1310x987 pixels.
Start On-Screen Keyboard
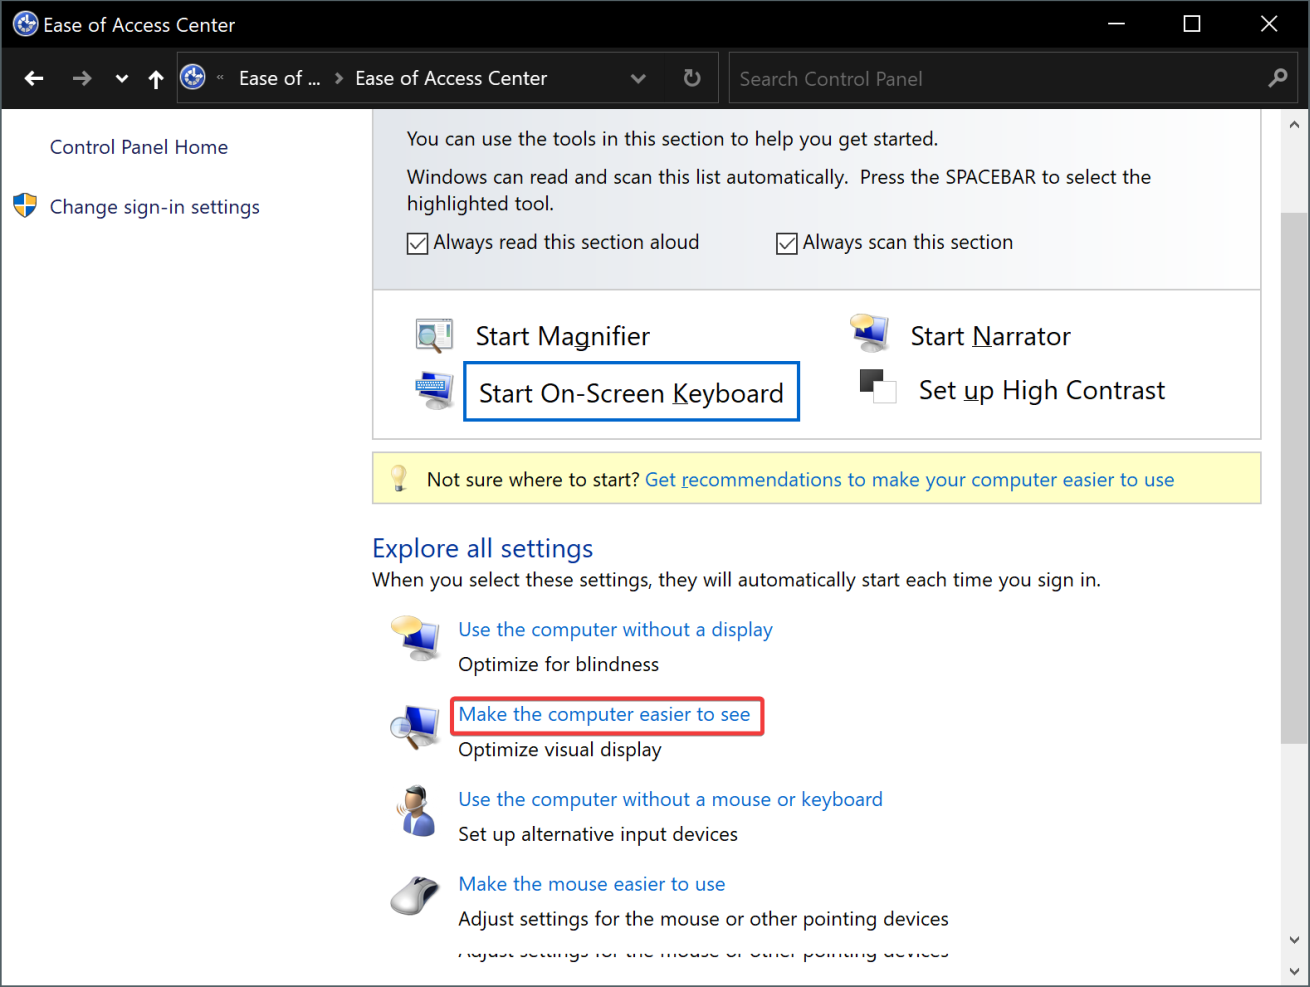631,392
